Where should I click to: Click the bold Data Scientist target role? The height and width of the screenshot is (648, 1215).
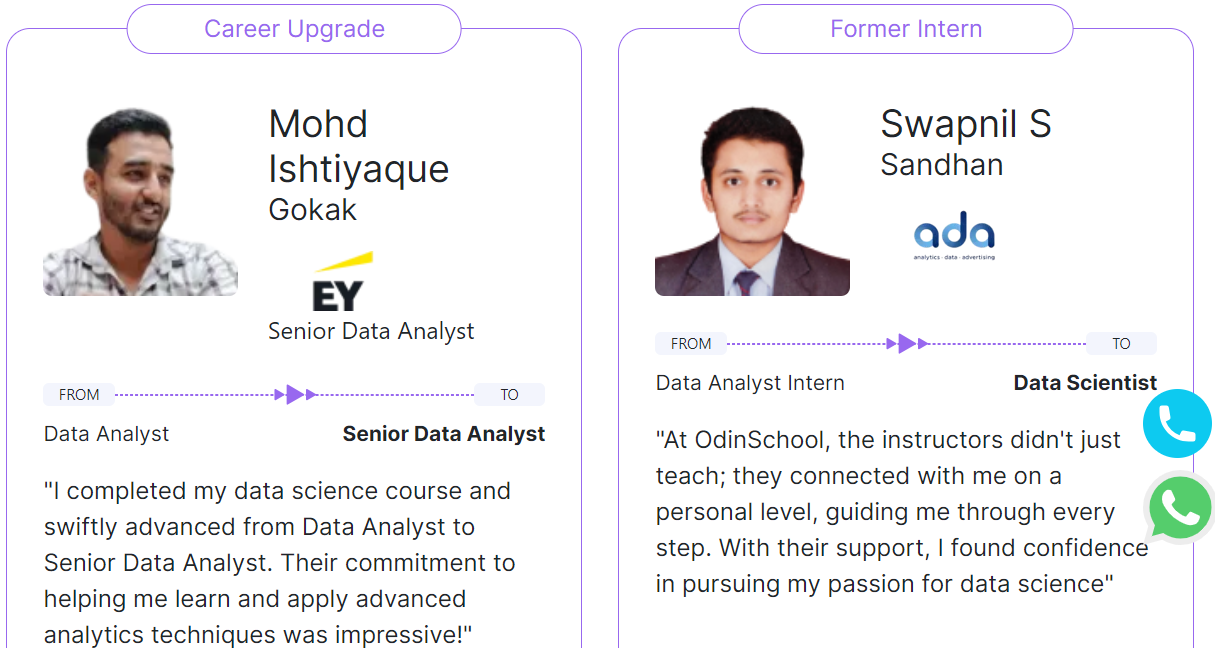tap(1085, 383)
